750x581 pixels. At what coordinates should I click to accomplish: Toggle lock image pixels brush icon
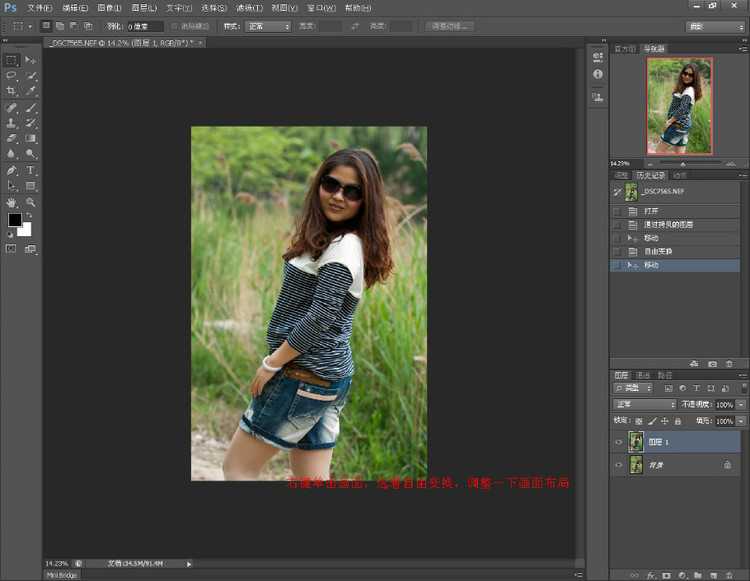652,421
